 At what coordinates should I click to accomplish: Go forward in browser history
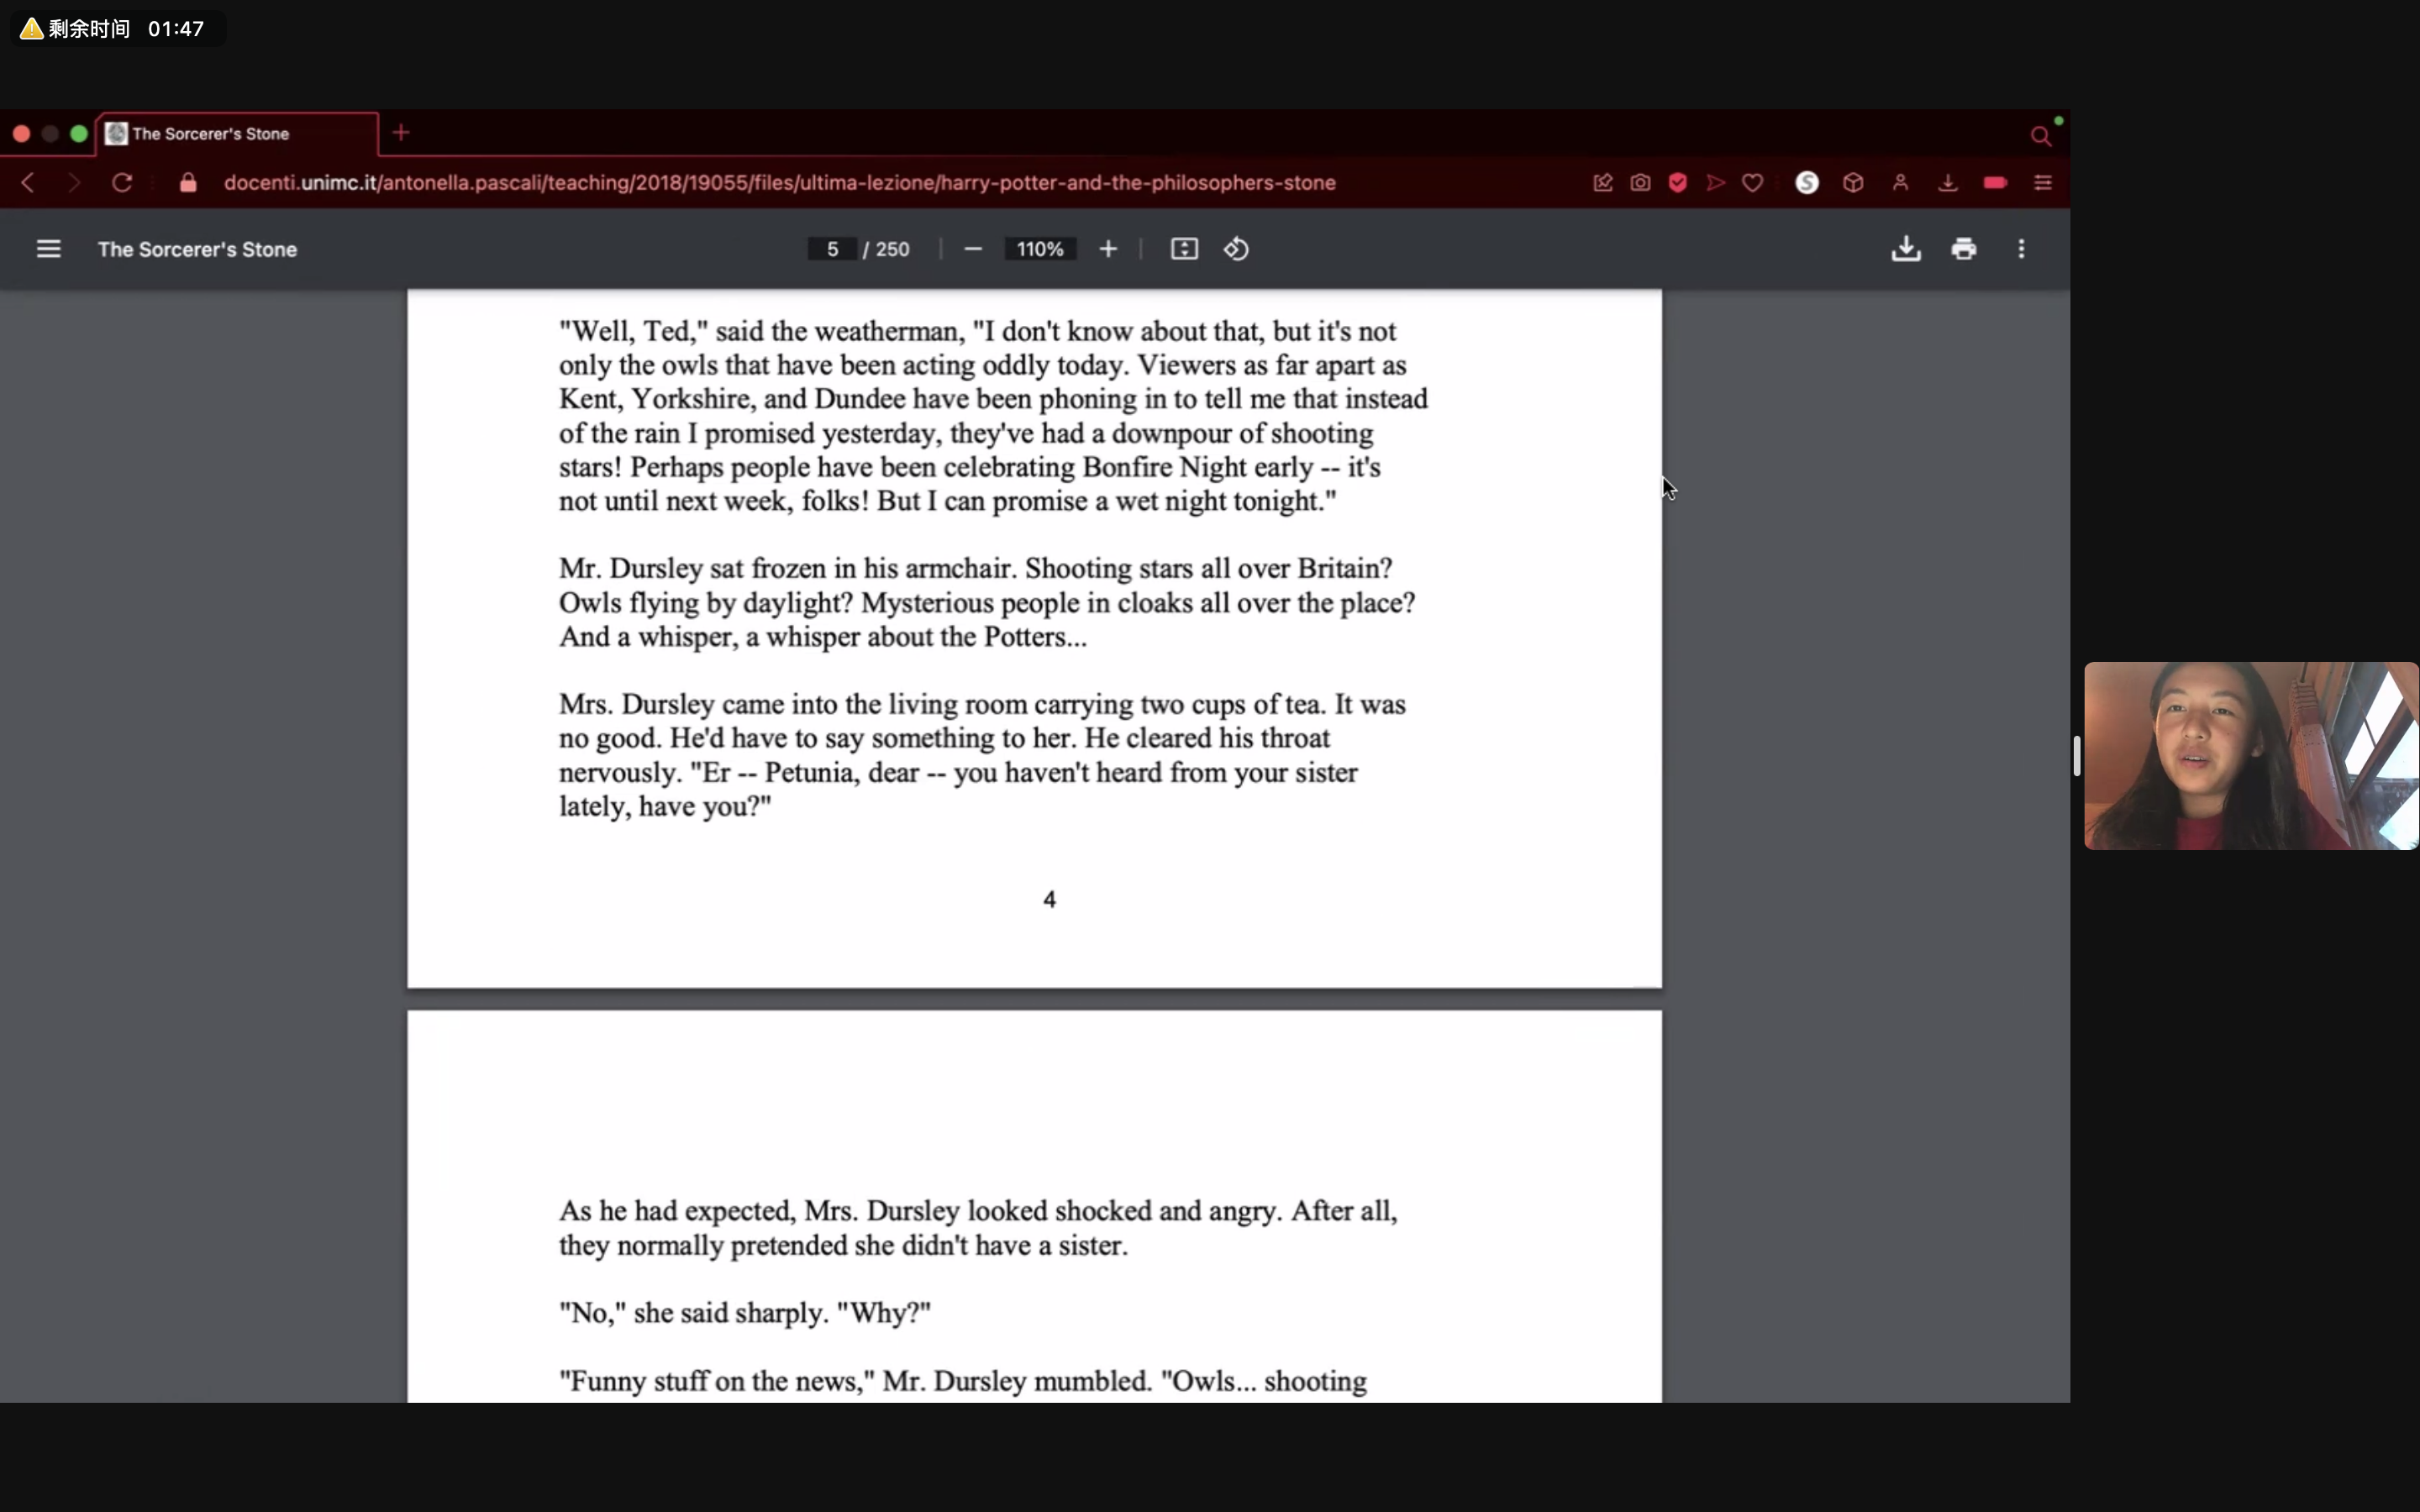(x=74, y=183)
